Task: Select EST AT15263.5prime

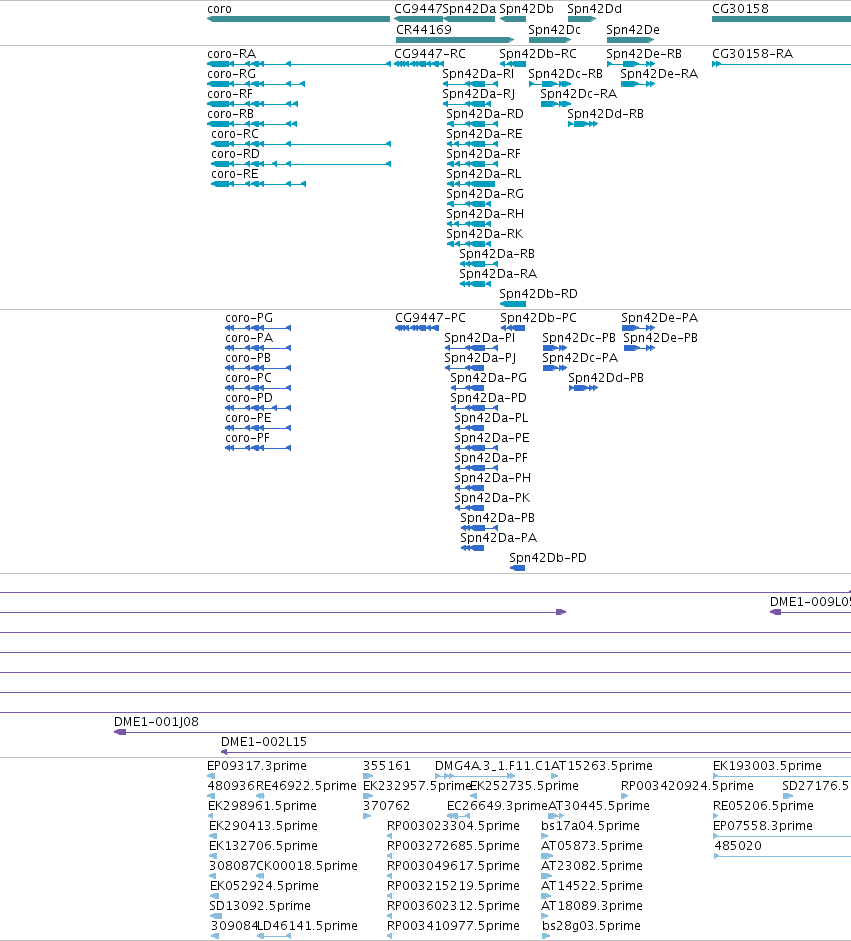Action: tap(602, 766)
